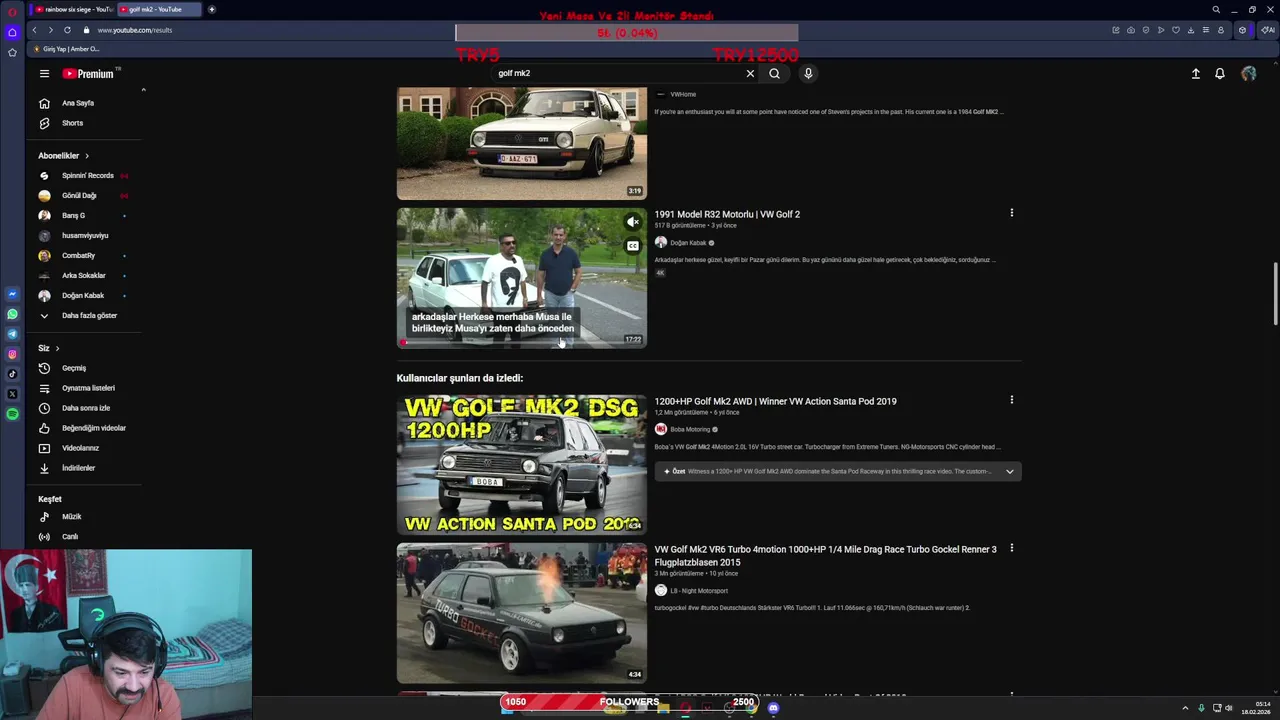This screenshot has width=1280, height=720.
Task: Click Opera sidebar TikTok icon
Action: (12, 374)
